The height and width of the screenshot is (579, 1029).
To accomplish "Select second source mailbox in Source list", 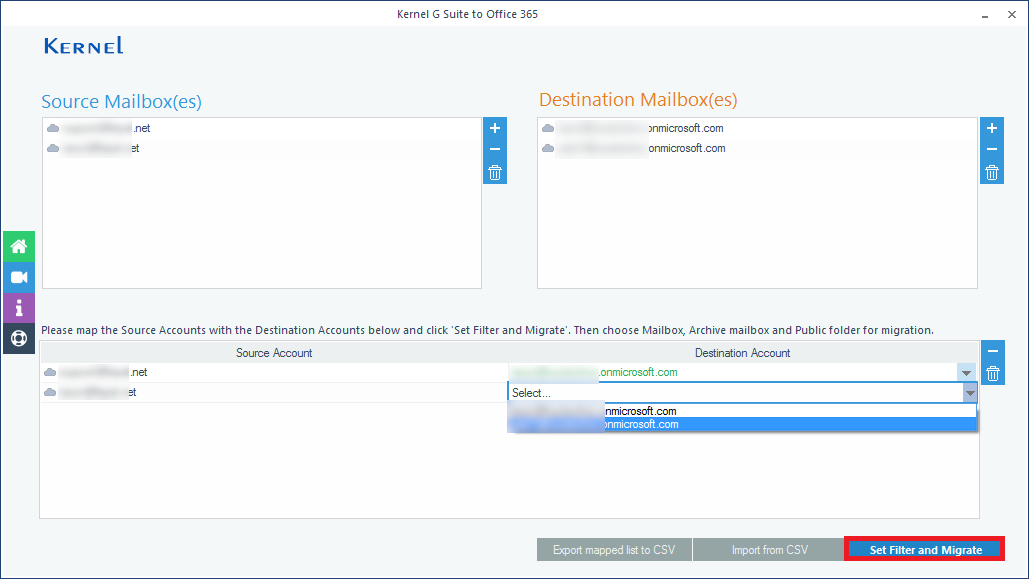I will [x=262, y=148].
